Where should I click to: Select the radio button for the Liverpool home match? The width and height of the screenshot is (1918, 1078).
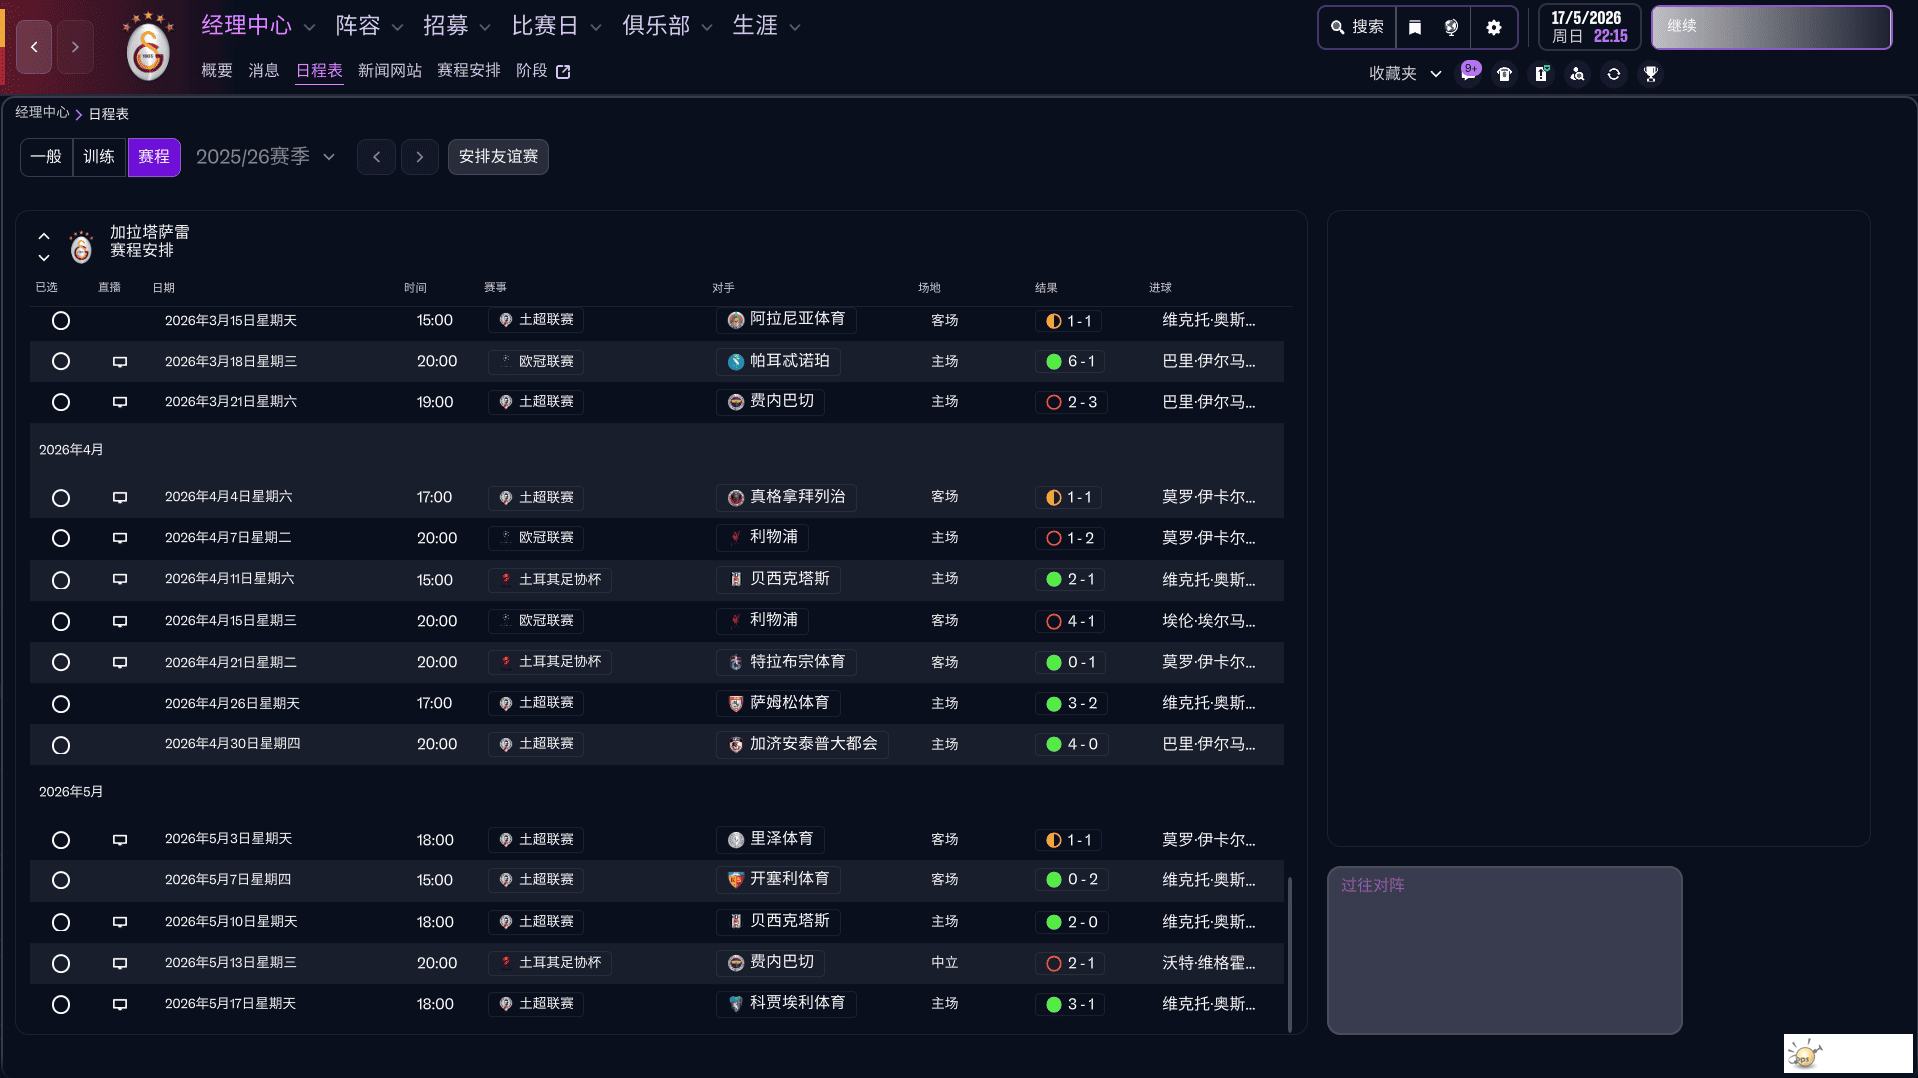coord(61,538)
